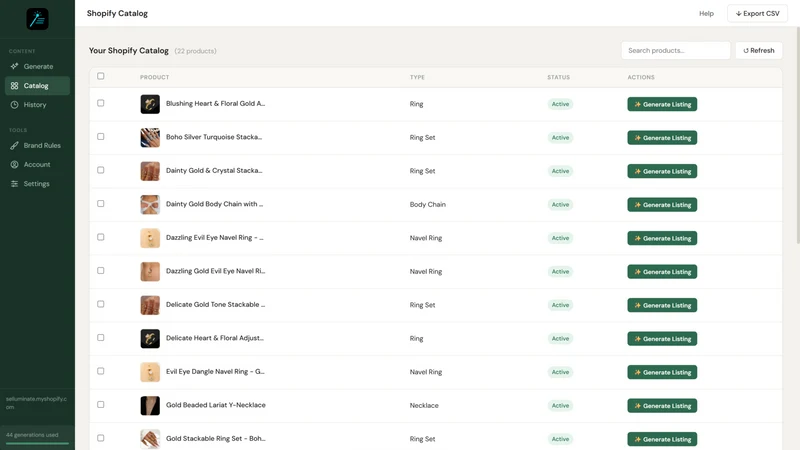Click the "Necklace" type cell

tap(424, 406)
